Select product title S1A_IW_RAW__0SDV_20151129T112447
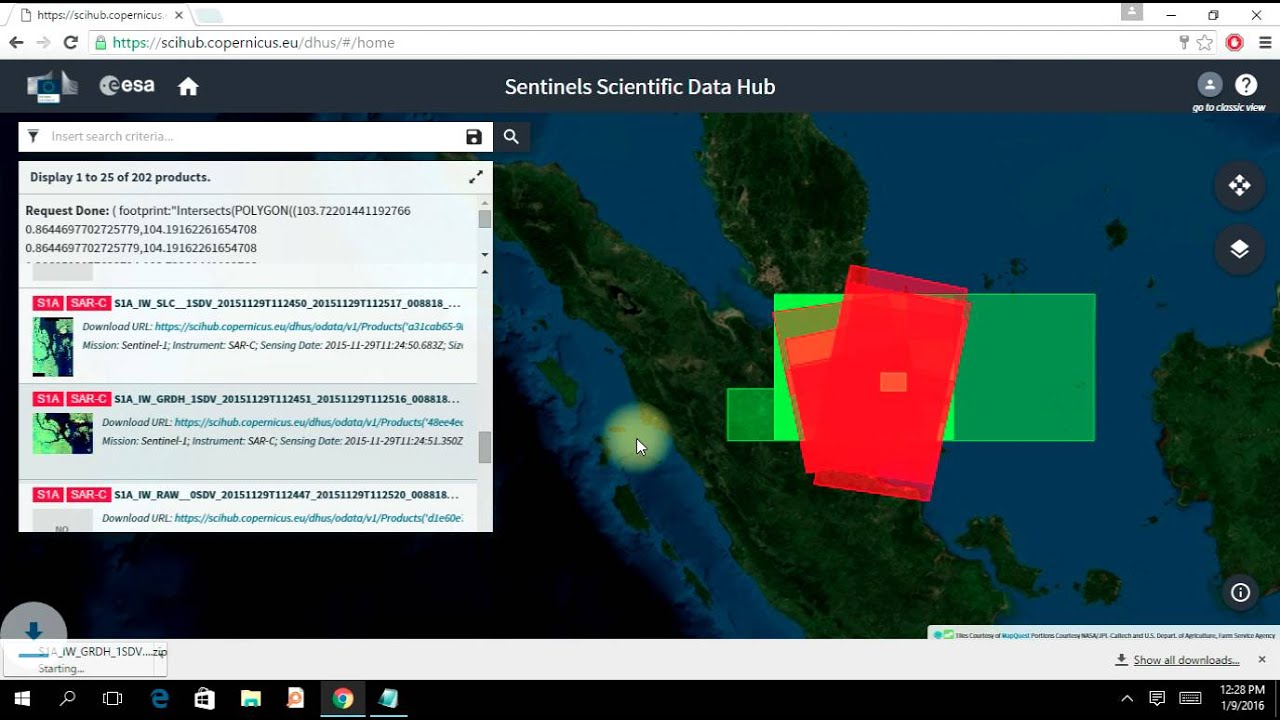Viewport: 1280px width, 720px height. click(x=288, y=495)
